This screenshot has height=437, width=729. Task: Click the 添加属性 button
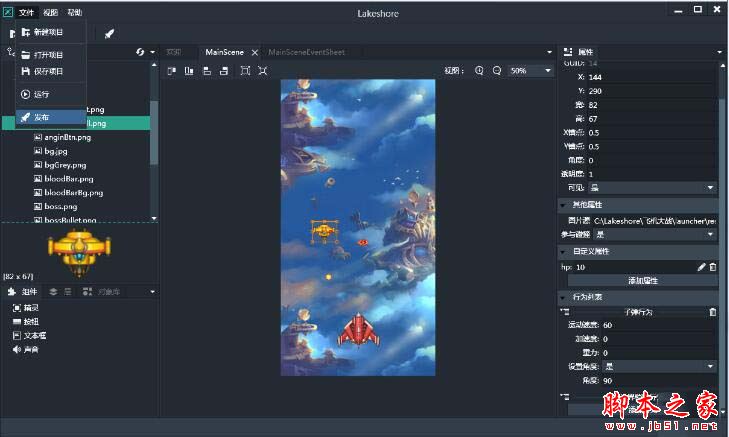tap(643, 280)
